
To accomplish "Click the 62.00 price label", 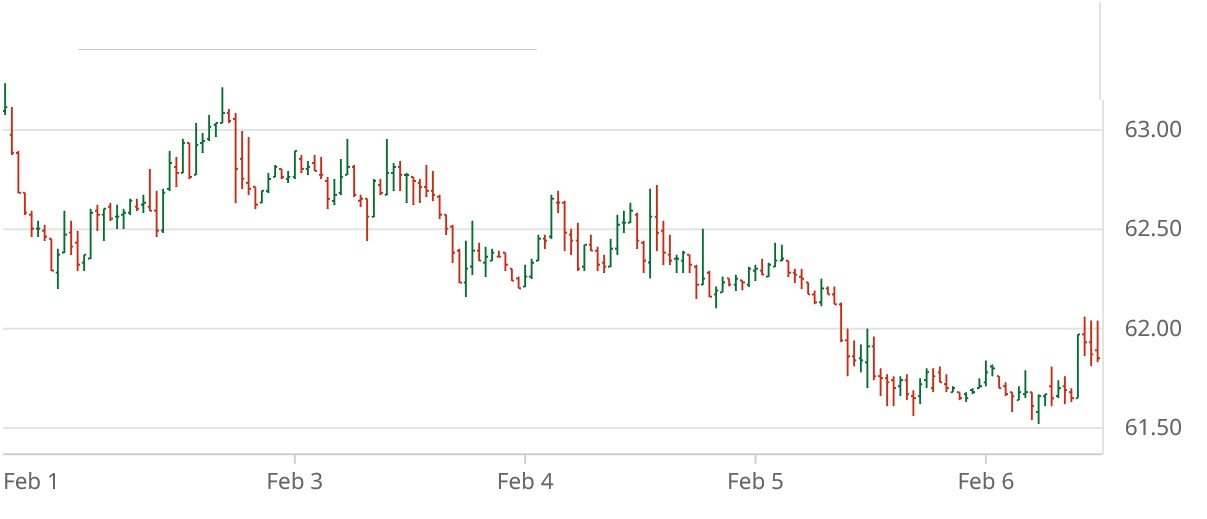I will (x=1153, y=328).
